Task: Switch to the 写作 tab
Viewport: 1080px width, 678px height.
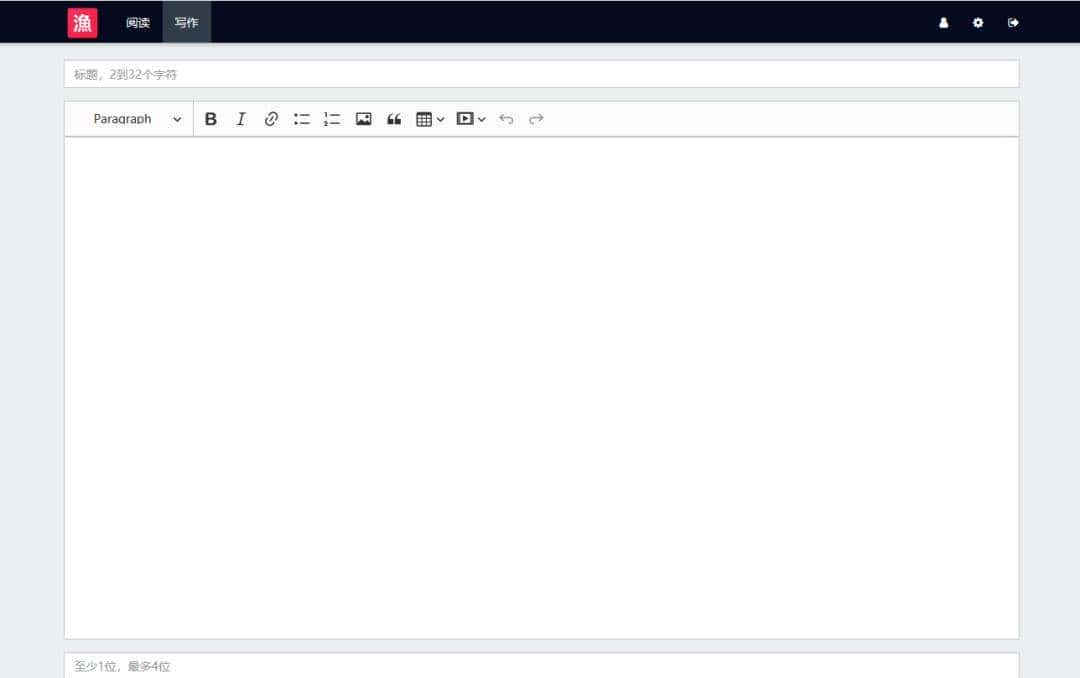Action: tap(186, 23)
